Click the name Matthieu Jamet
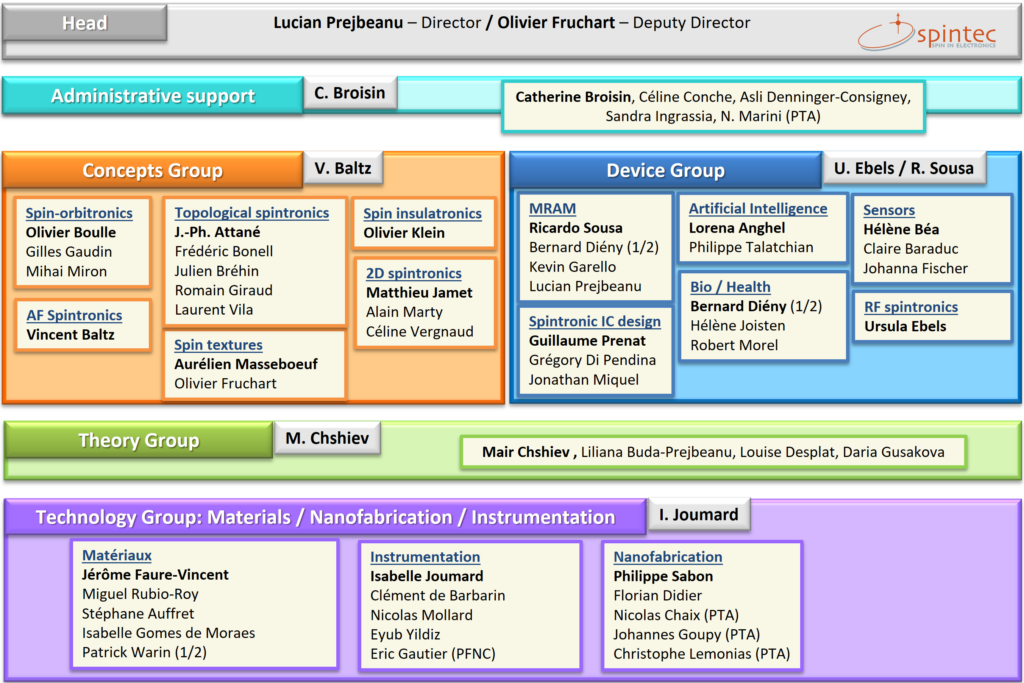Viewport: 1024px width, 683px height. coord(419,293)
